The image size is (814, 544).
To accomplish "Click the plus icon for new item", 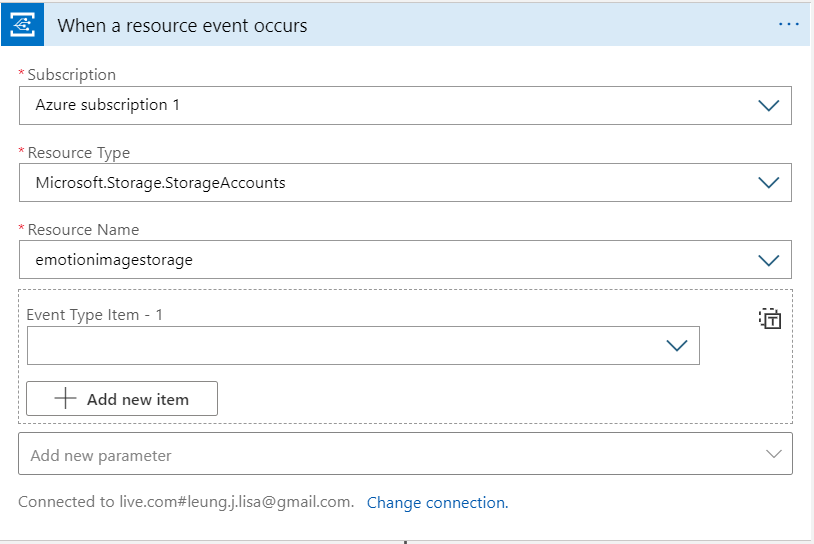I will click(65, 399).
